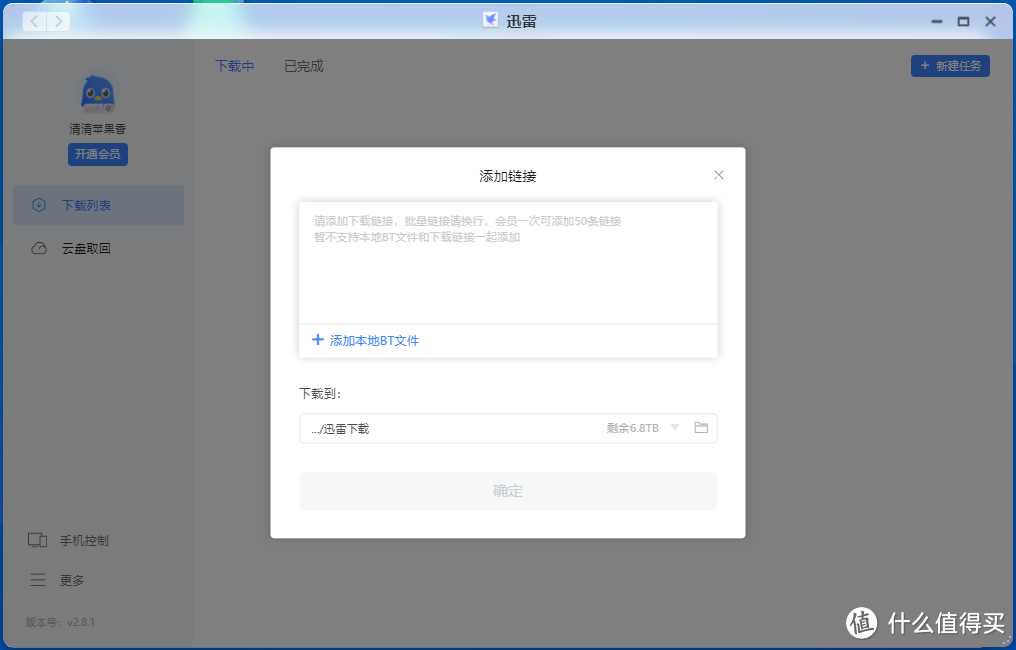
Task: Click the 开通会员 membership button
Action: pyautogui.click(x=97, y=154)
